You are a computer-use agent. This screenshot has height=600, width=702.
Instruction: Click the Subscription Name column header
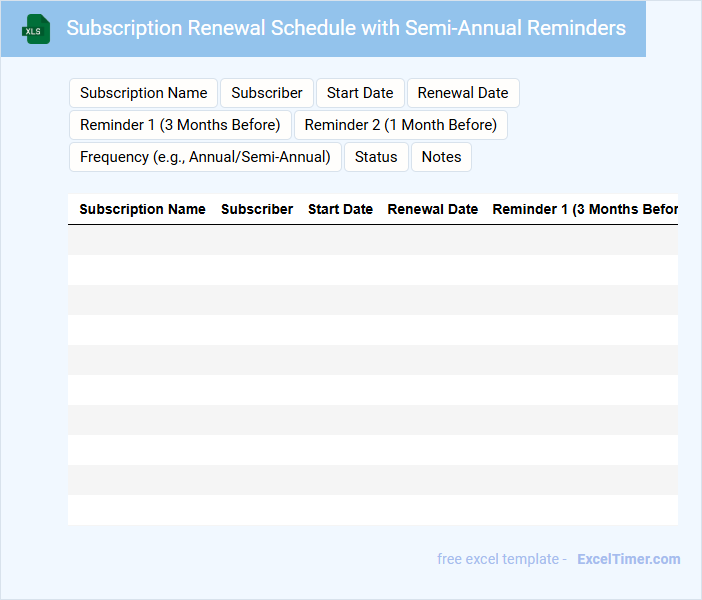point(142,209)
